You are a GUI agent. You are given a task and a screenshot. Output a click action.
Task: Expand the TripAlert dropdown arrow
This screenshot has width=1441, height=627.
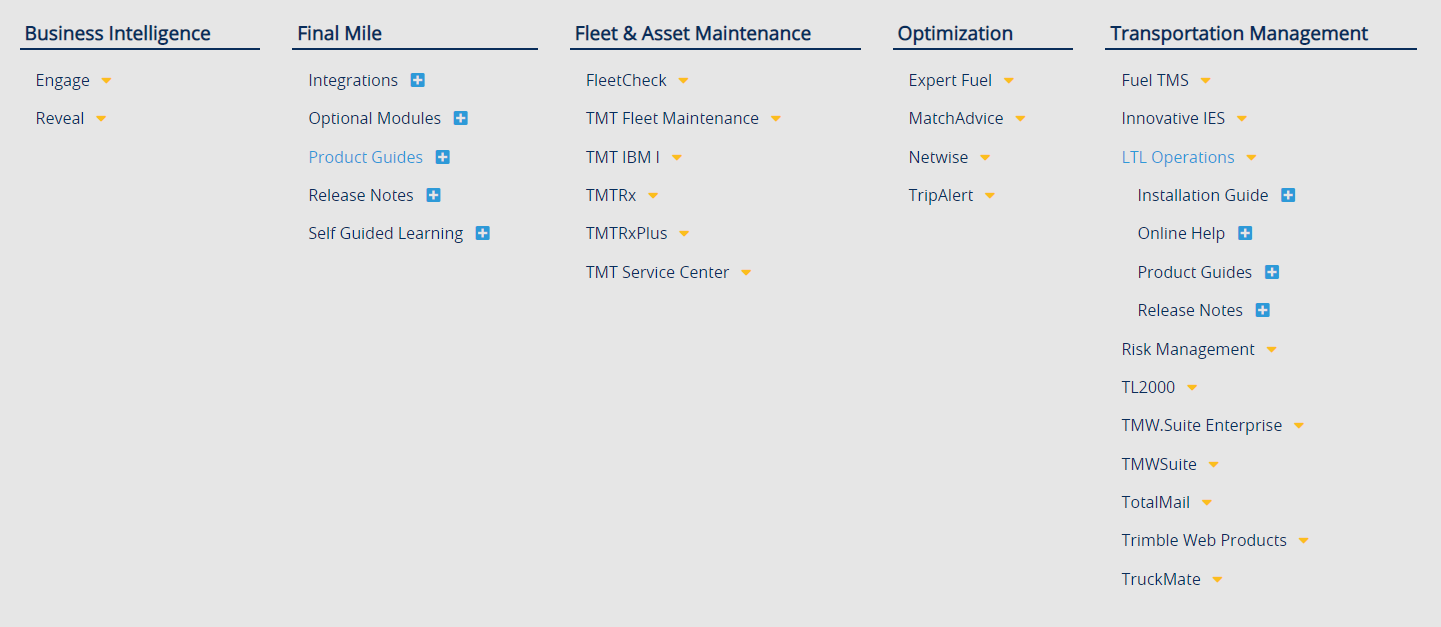[990, 196]
